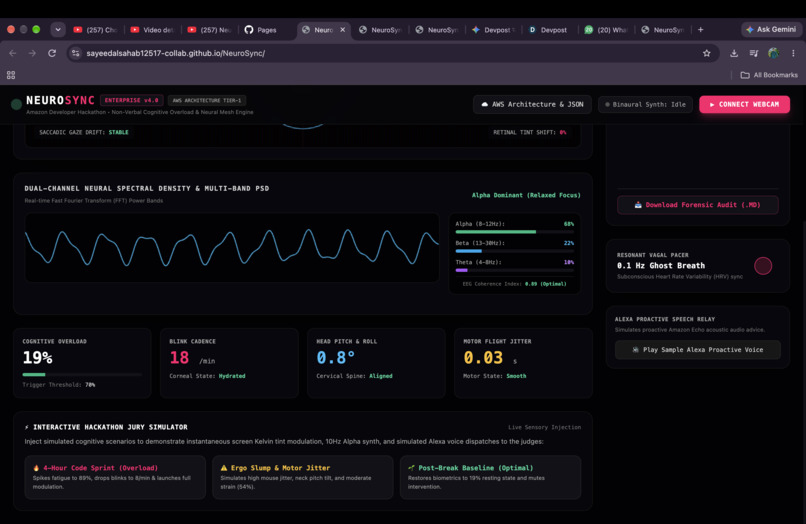Switch to the Video det YouTube tab

153,30
